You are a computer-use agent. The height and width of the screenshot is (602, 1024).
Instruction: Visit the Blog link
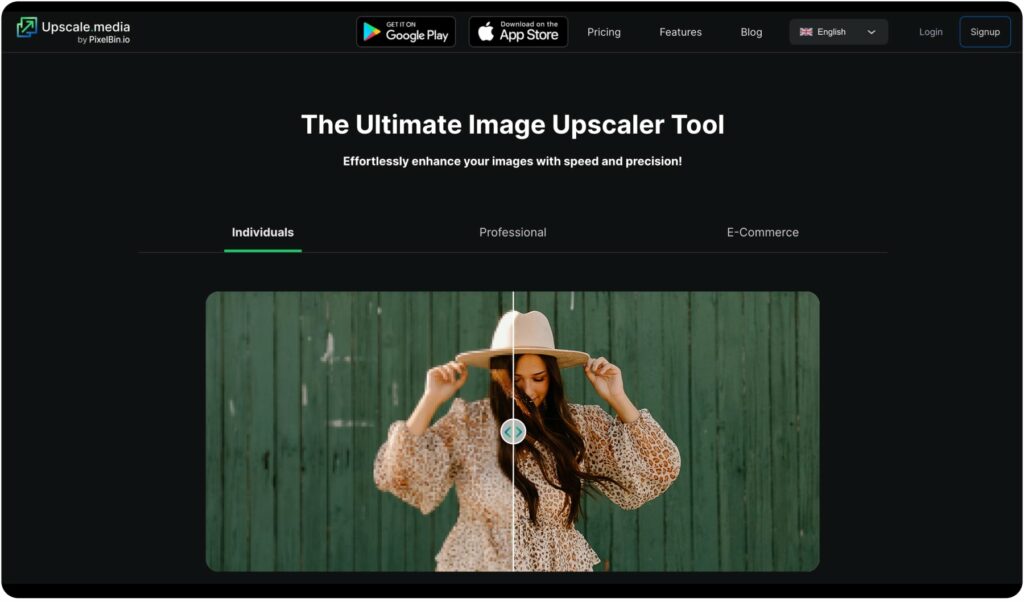pos(751,32)
